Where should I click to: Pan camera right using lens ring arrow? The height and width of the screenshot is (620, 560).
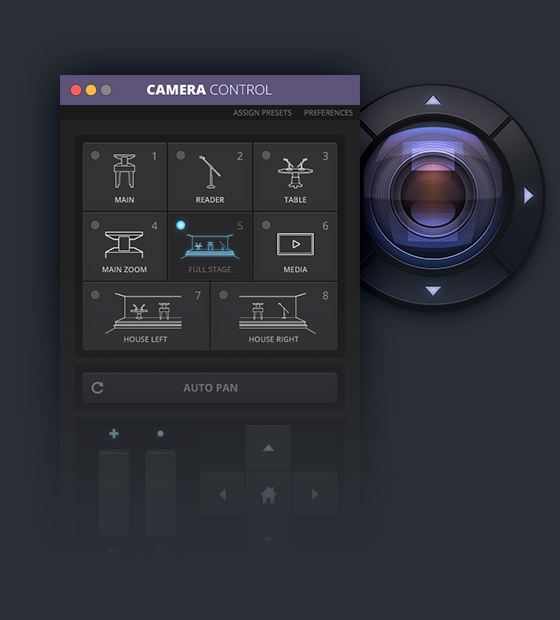point(528,196)
